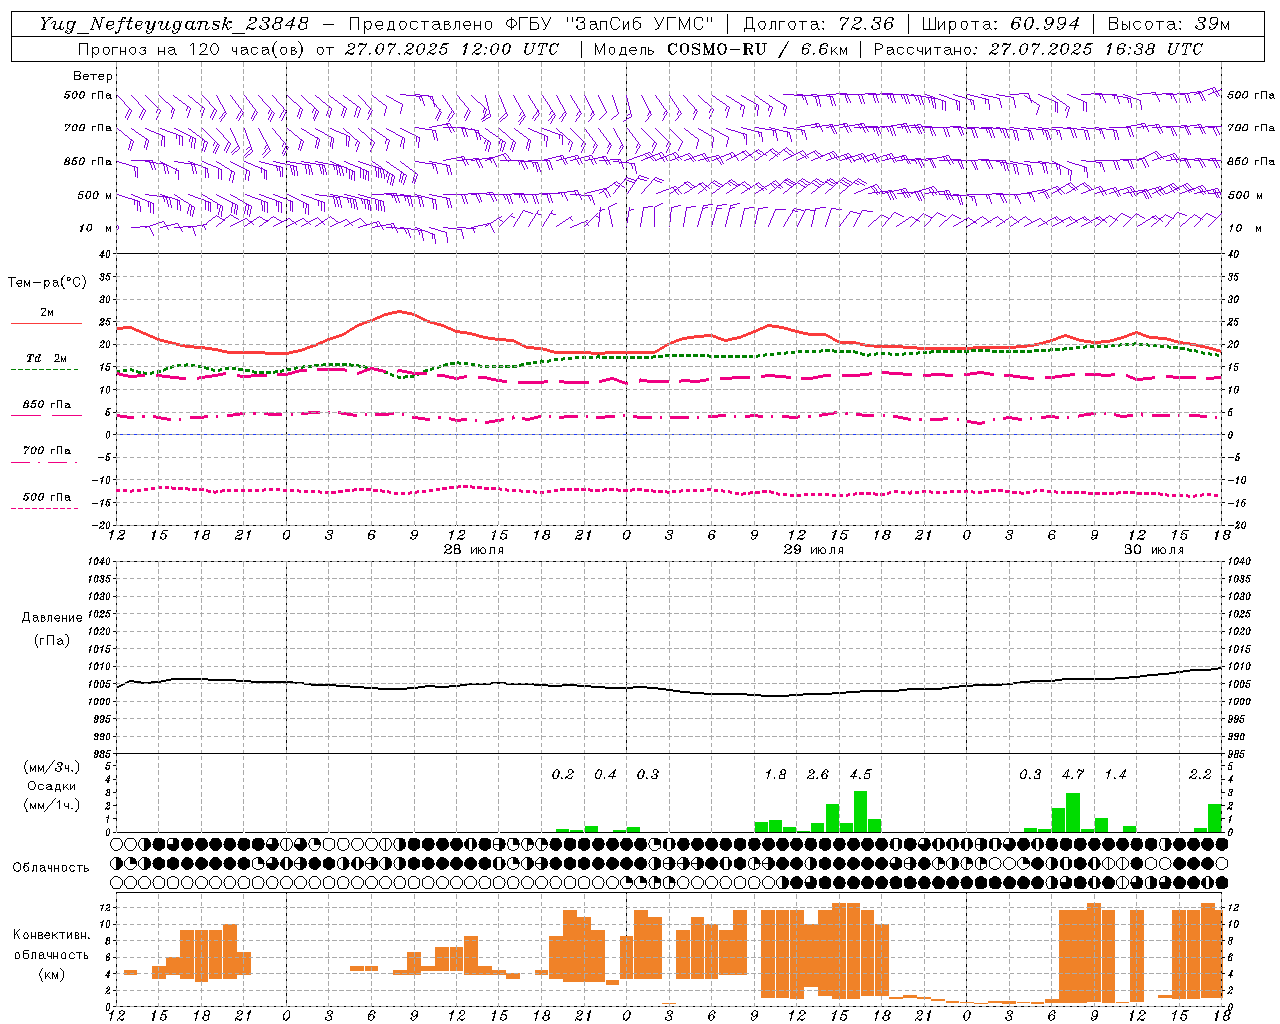
Task: Click the 'Td 2м' dew point legend entry
Action: (46, 358)
